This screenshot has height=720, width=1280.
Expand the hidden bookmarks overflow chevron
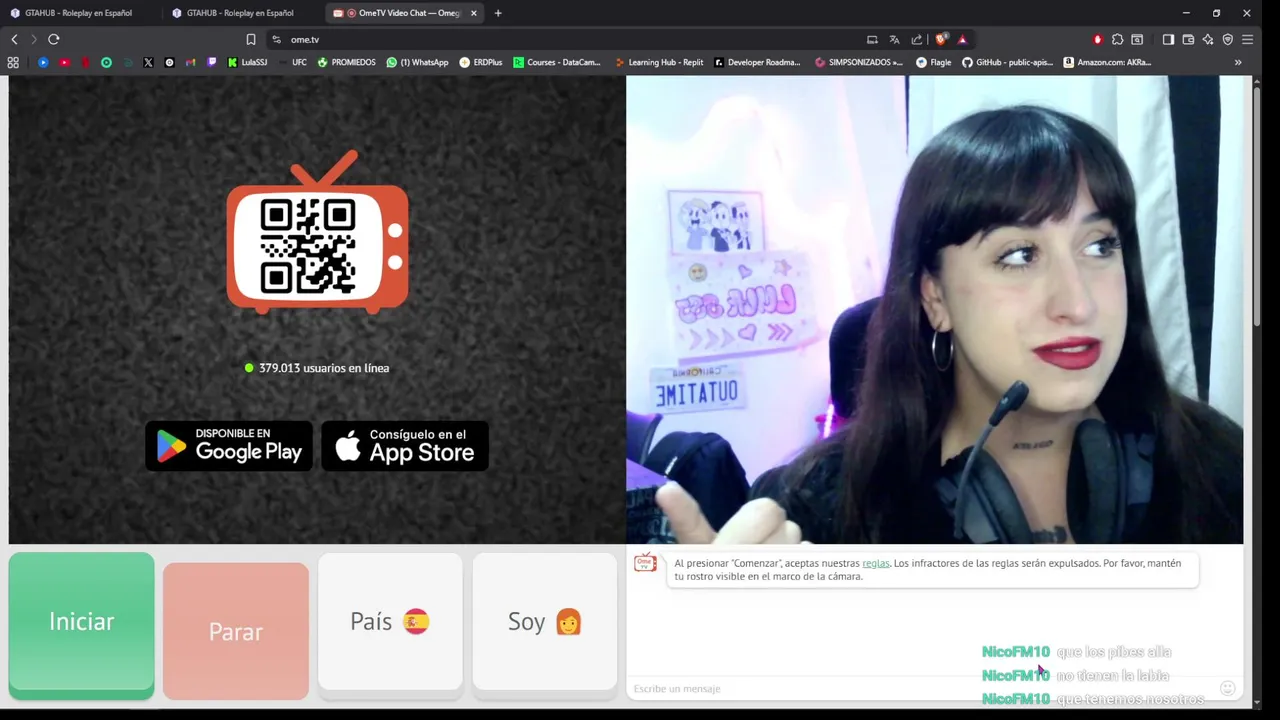pos(1238,62)
